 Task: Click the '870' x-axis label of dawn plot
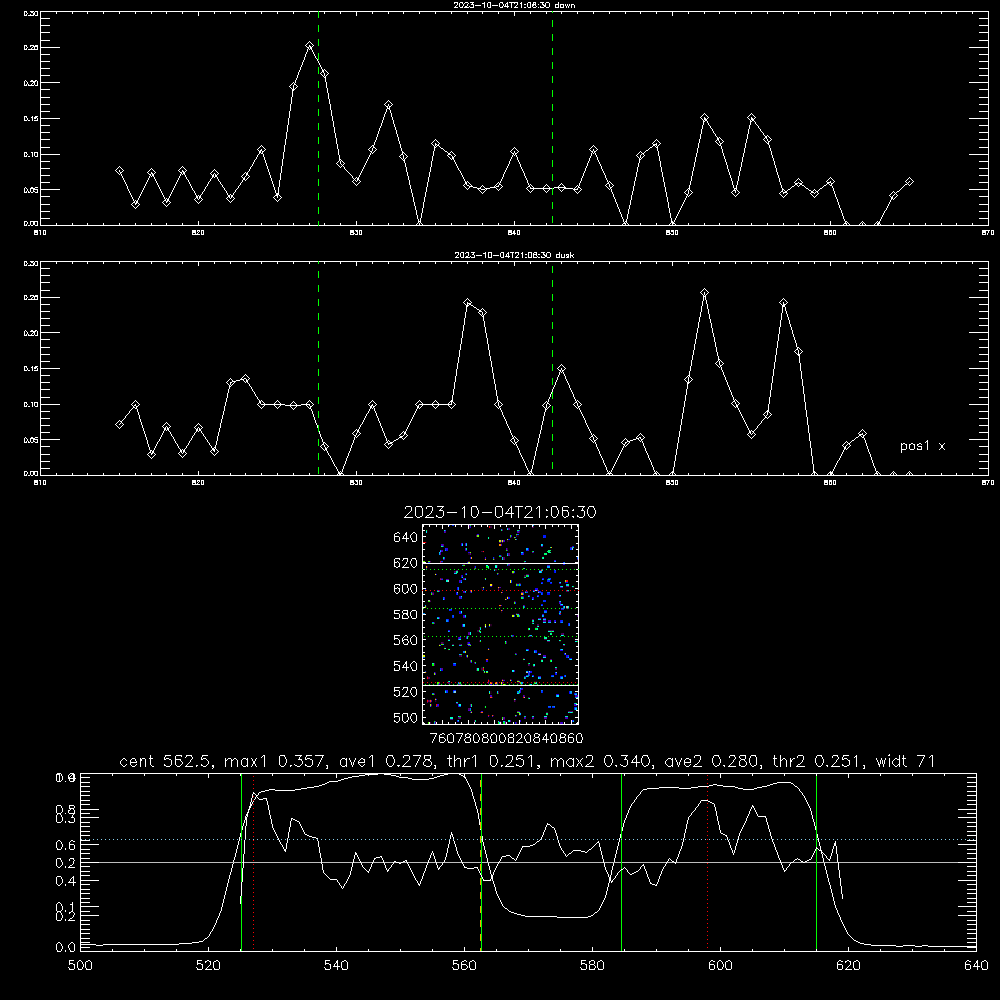click(987, 233)
